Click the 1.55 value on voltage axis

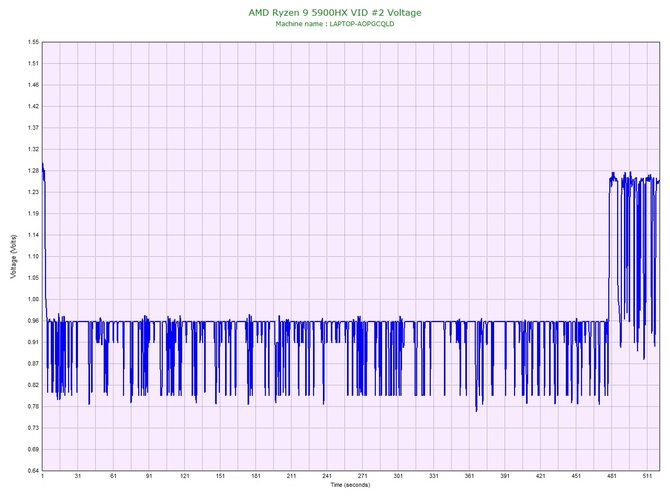coord(33,42)
